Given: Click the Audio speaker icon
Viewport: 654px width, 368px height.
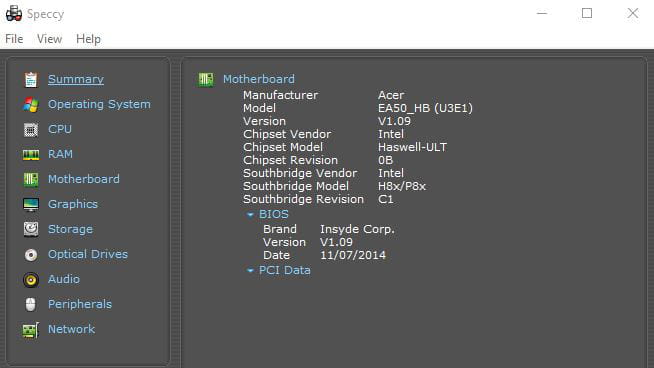Looking at the screenshot, I should coord(30,280).
